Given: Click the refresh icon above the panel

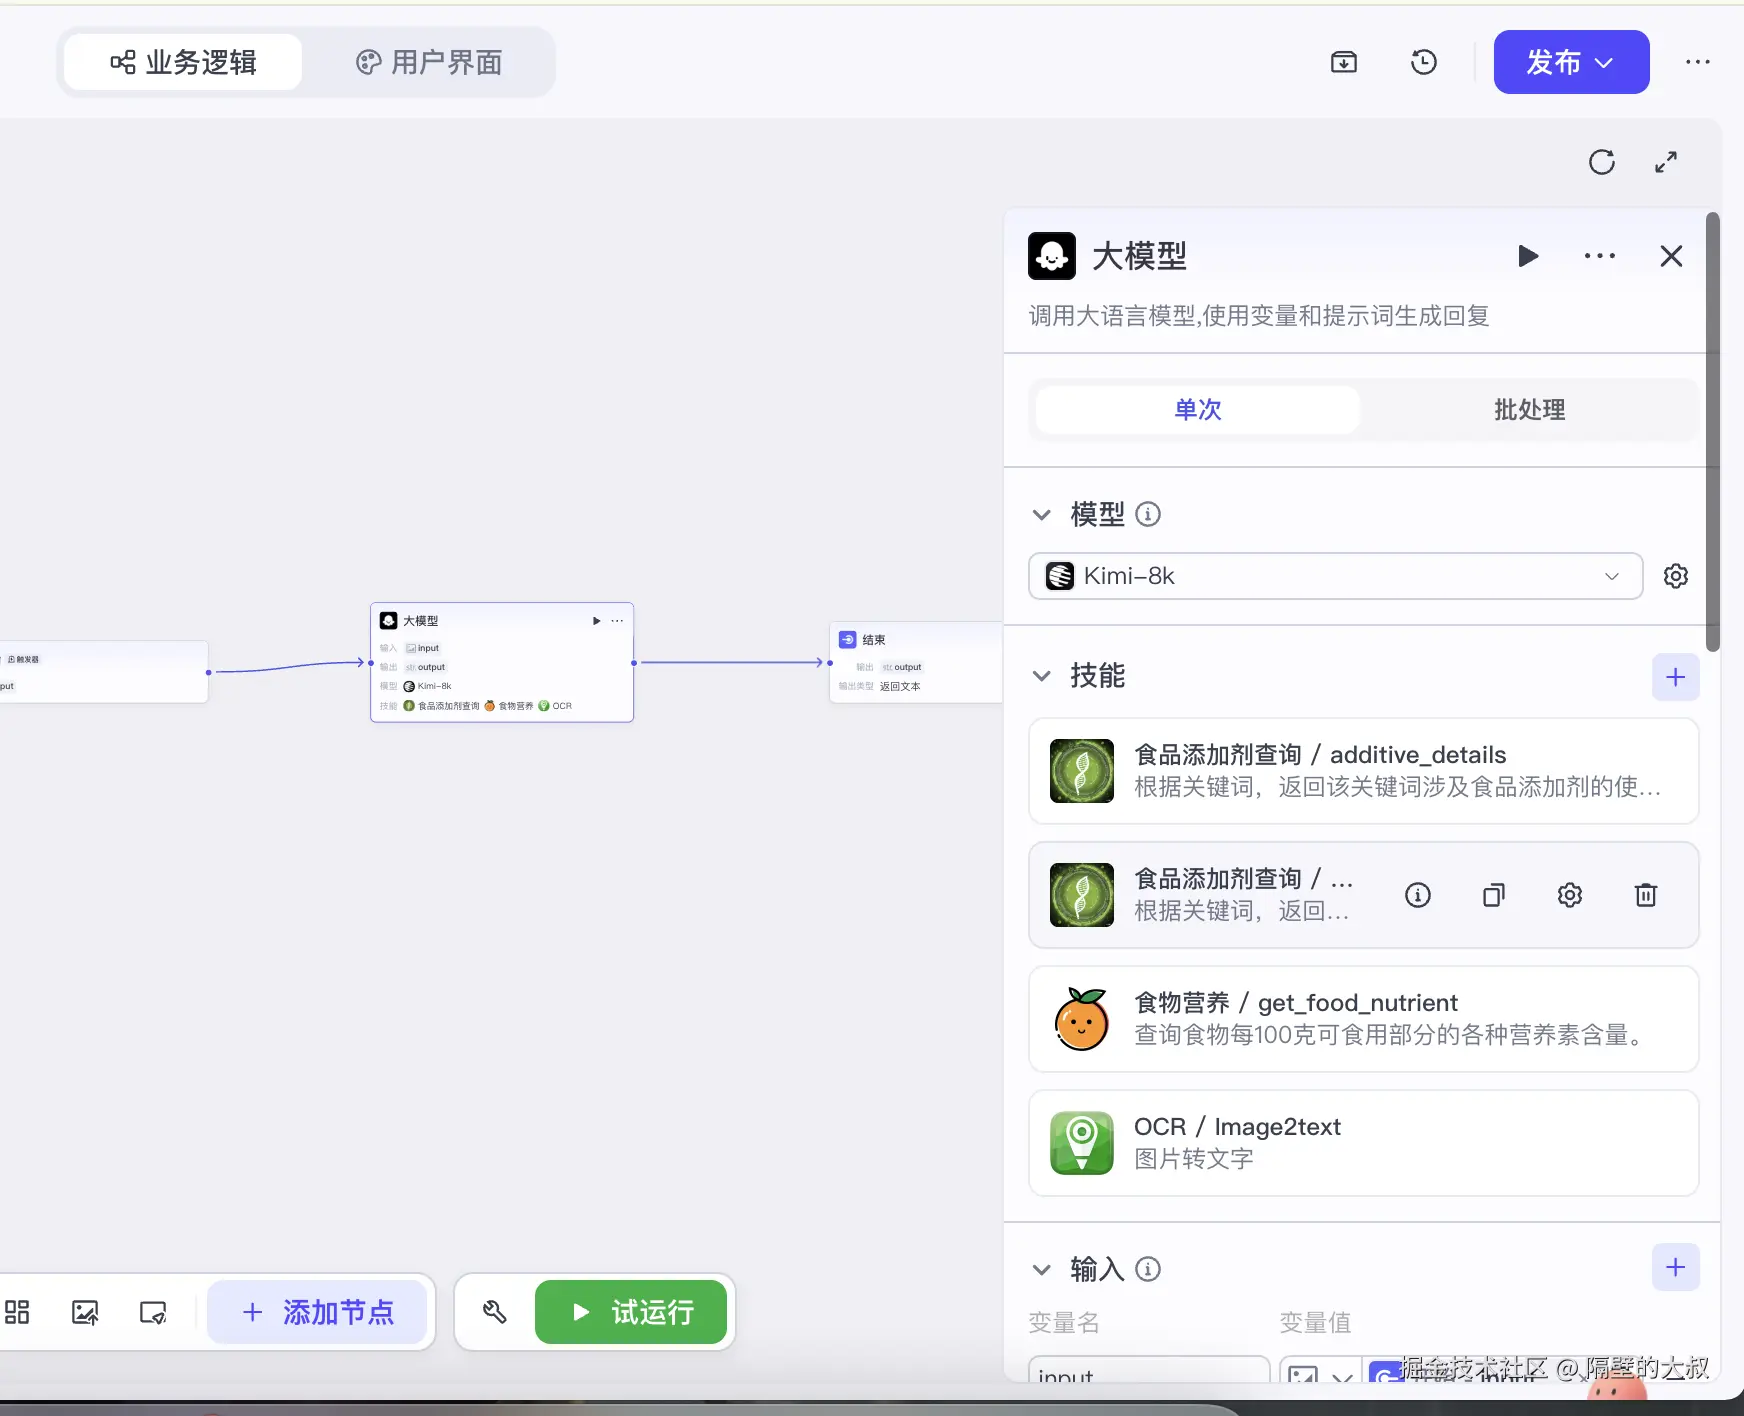Looking at the screenshot, I should (1602, 162).
